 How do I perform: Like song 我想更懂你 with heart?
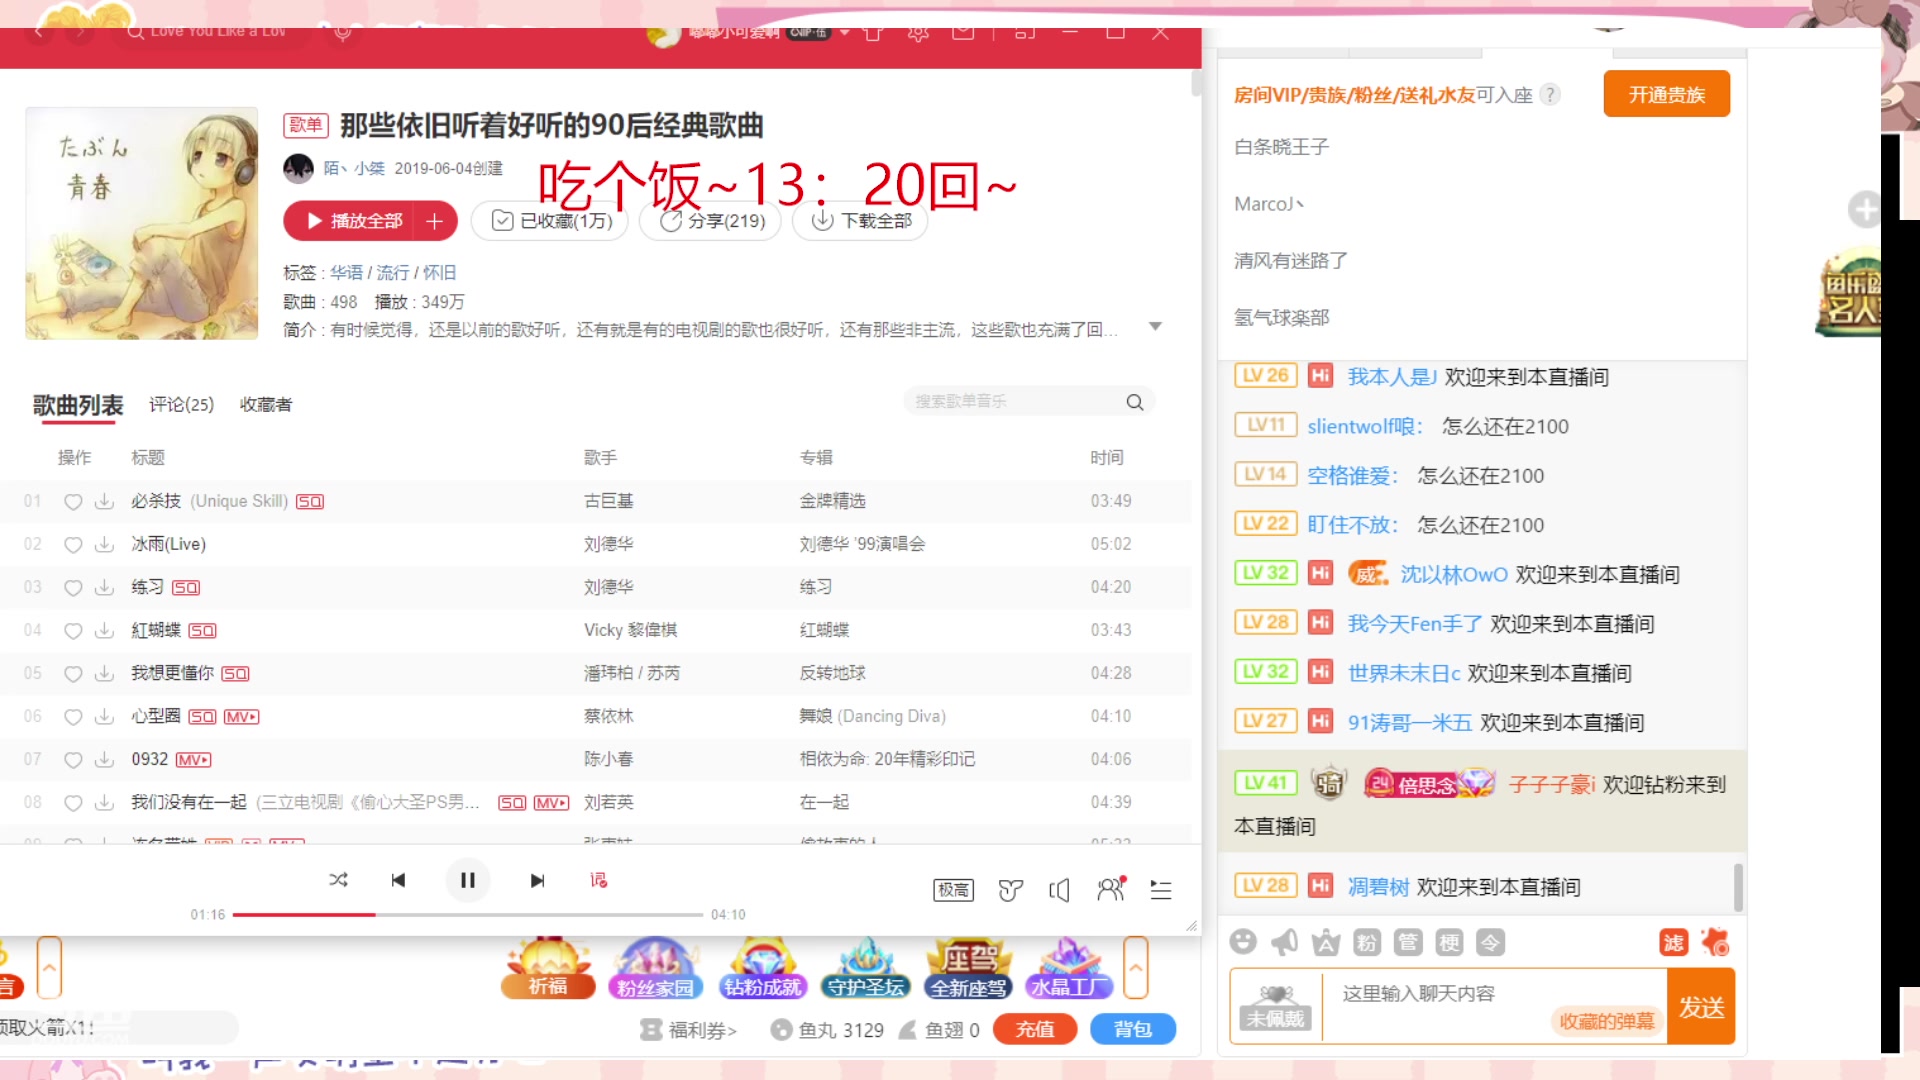[x=73, y=673]
